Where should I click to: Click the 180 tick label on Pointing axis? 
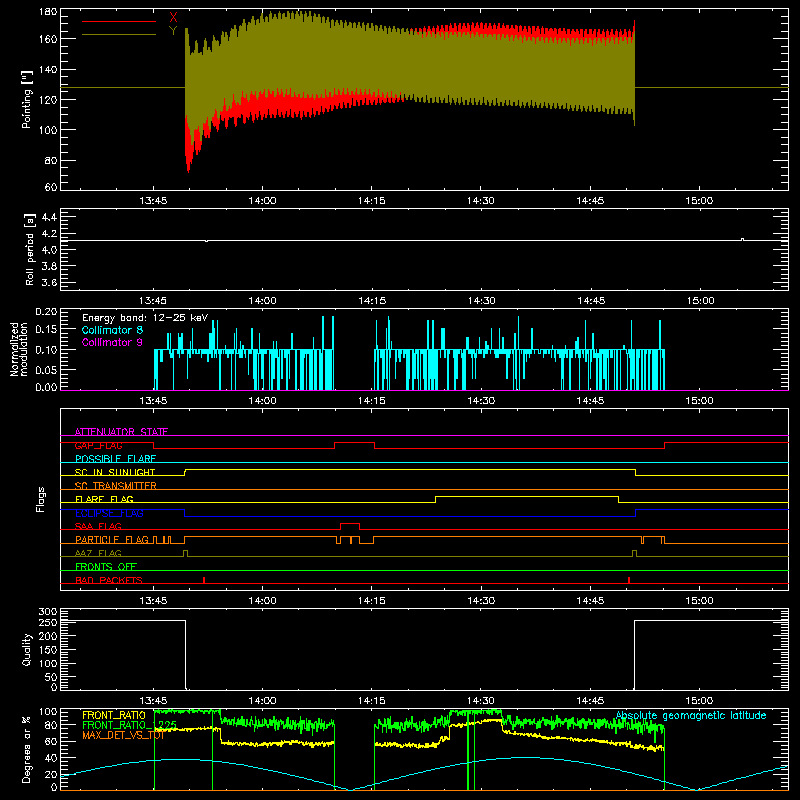point(47,12)
